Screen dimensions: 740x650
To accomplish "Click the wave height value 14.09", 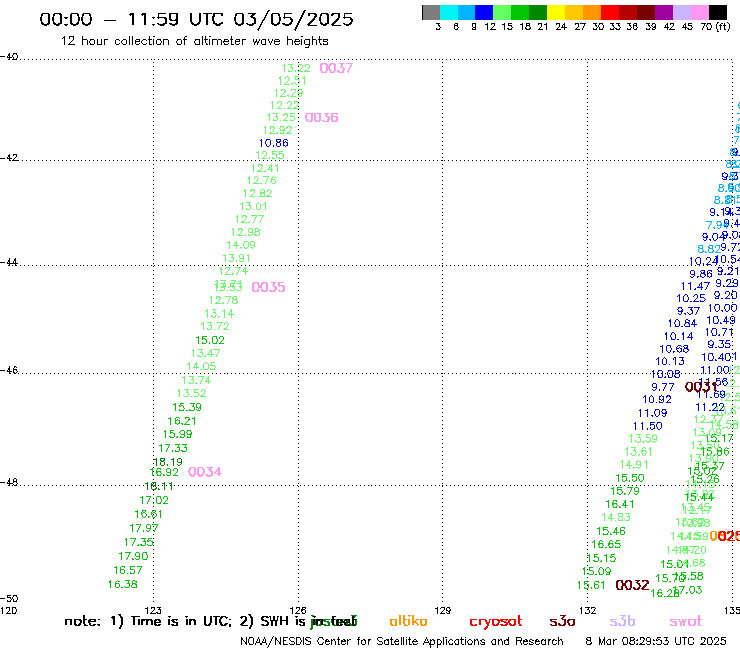I will [241, 245].
